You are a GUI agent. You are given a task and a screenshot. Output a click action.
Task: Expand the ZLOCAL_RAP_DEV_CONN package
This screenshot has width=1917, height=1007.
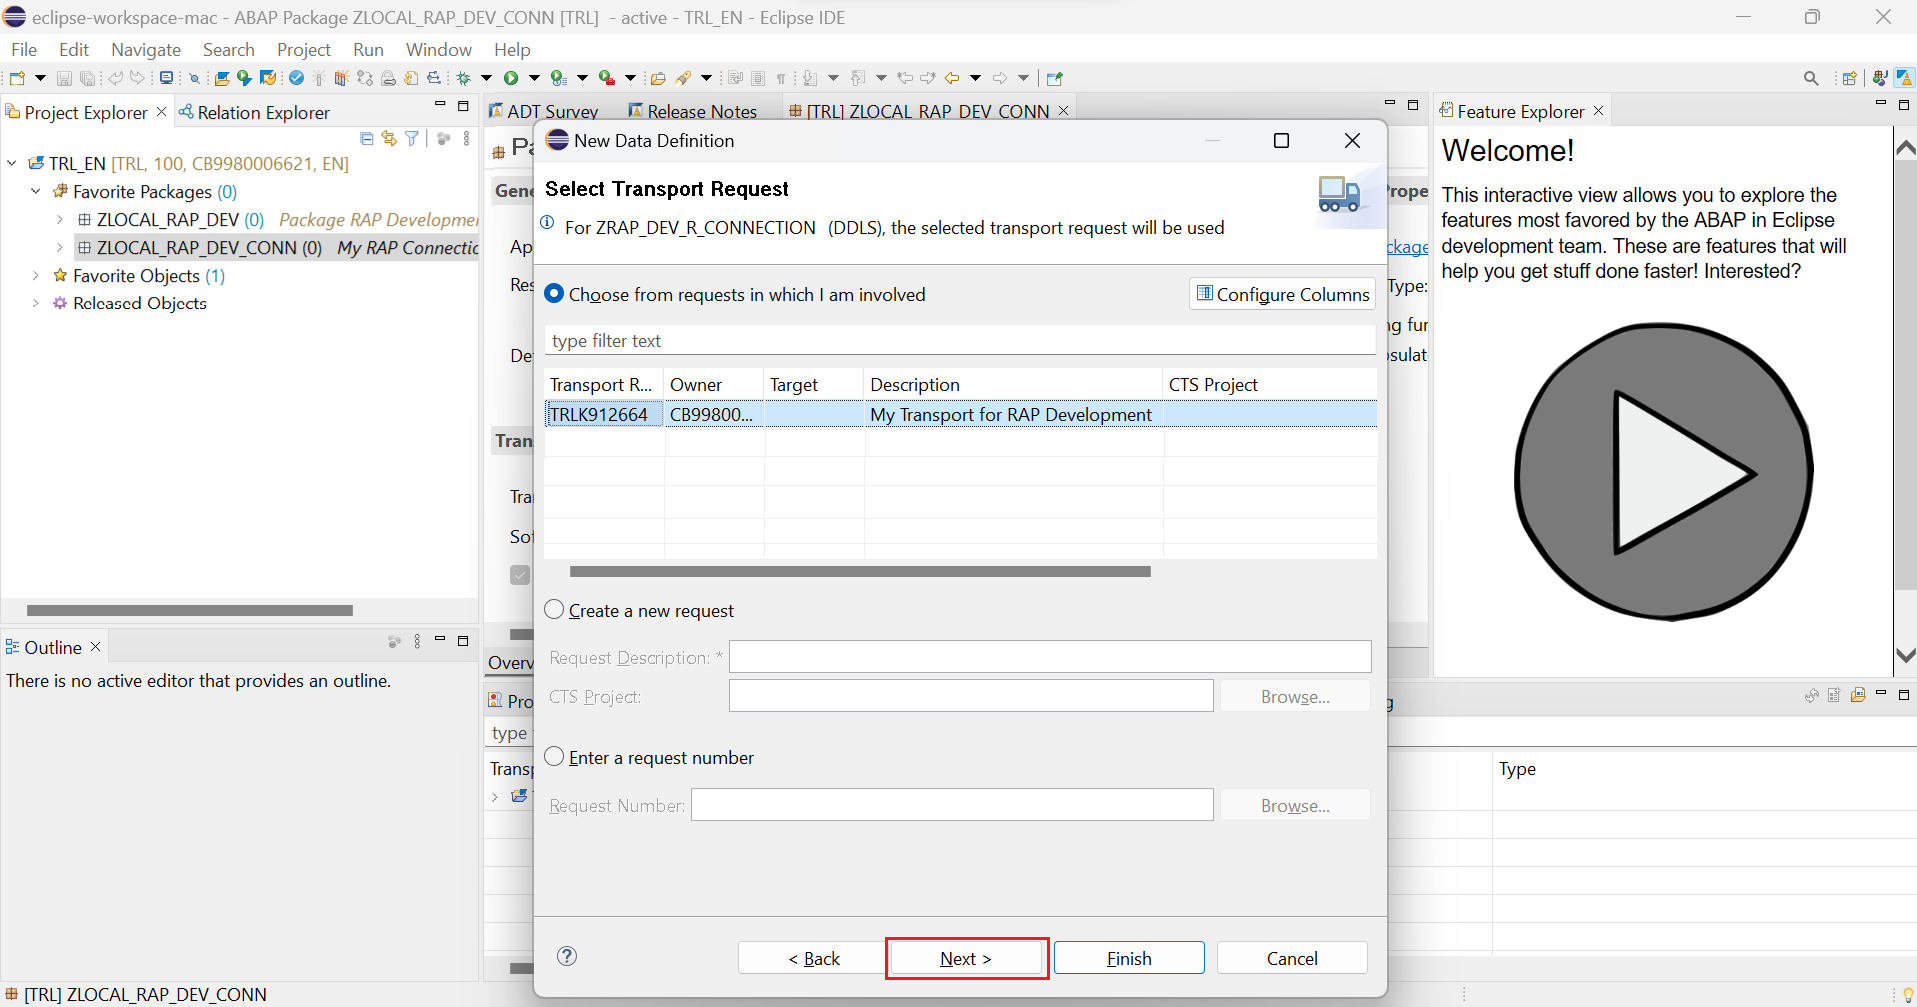(60, 247)
